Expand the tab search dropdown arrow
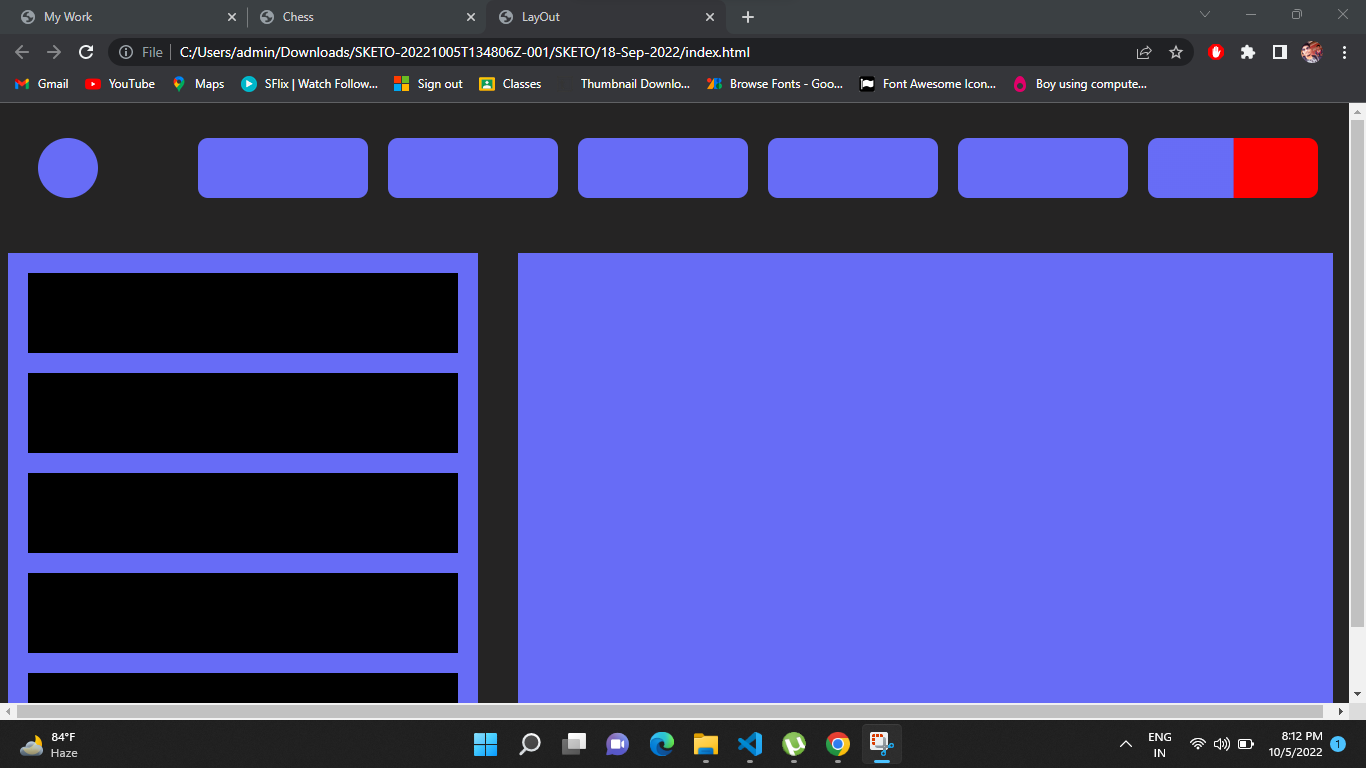The height and width of the screenshot is (768, 1366). 1205,15
